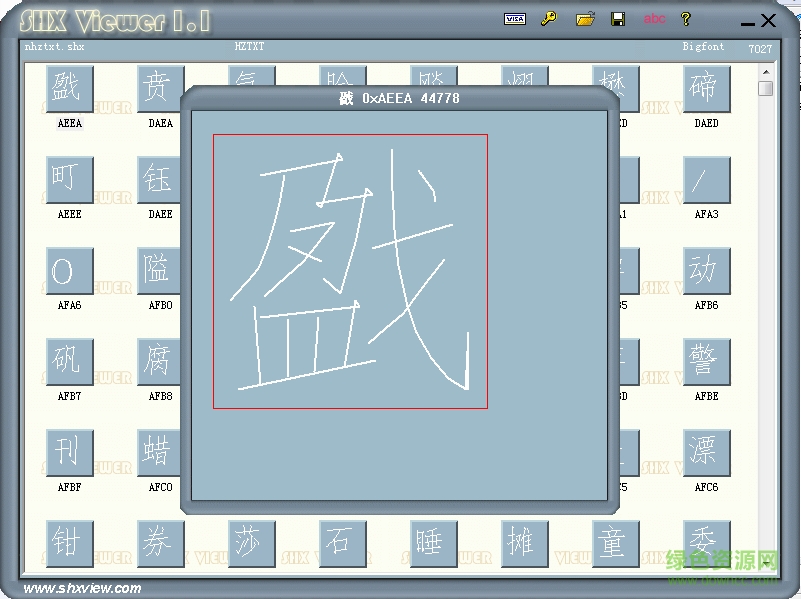Click the VISA purchase icon
This screenshot has width=801, height=599.
pos(514,19)
